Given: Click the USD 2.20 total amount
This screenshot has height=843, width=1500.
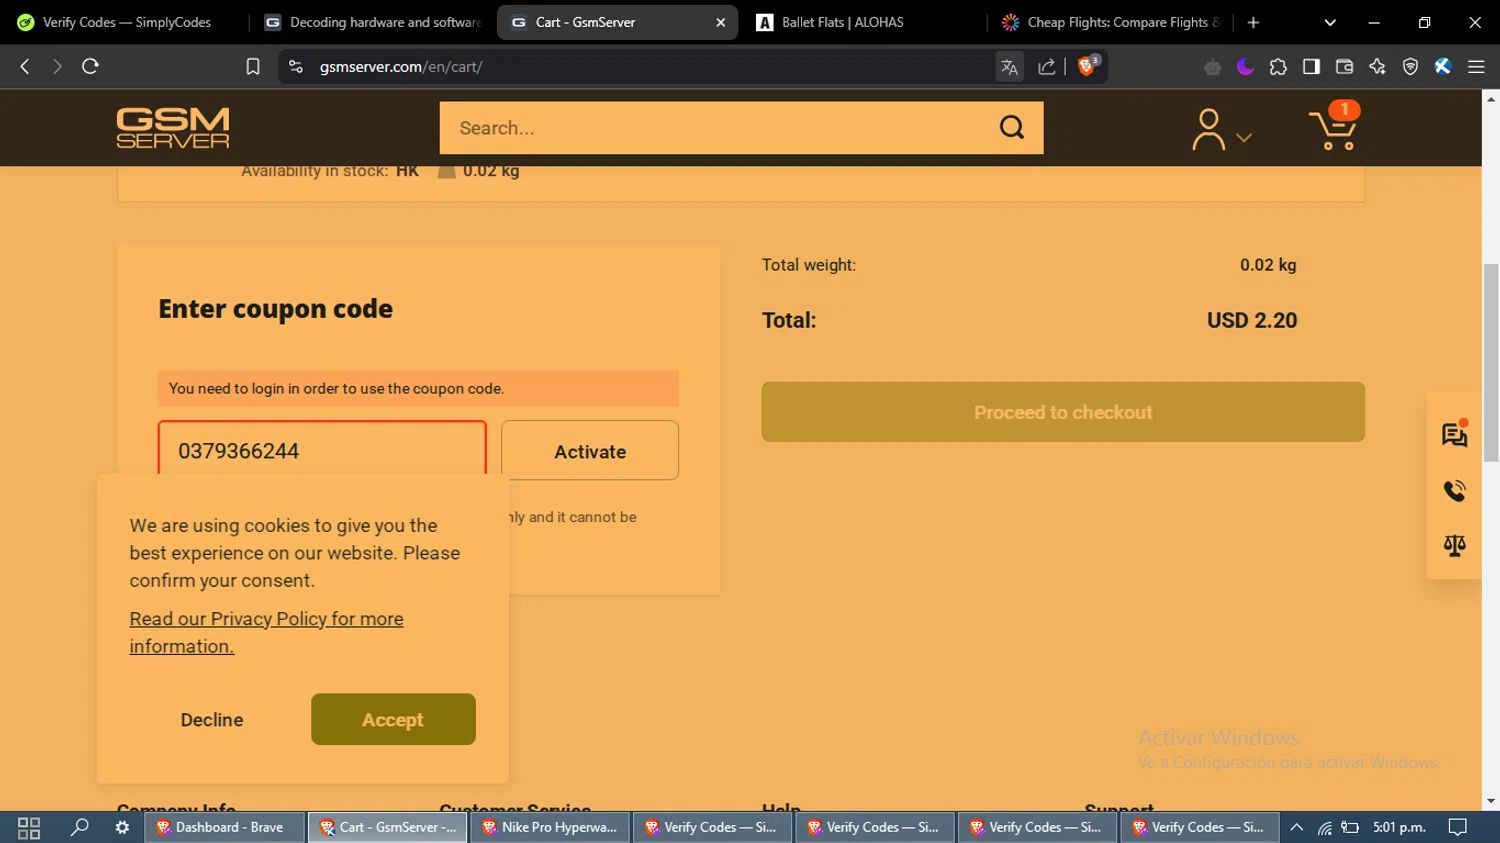Looking at the screenshot, I should point(1252,320).
